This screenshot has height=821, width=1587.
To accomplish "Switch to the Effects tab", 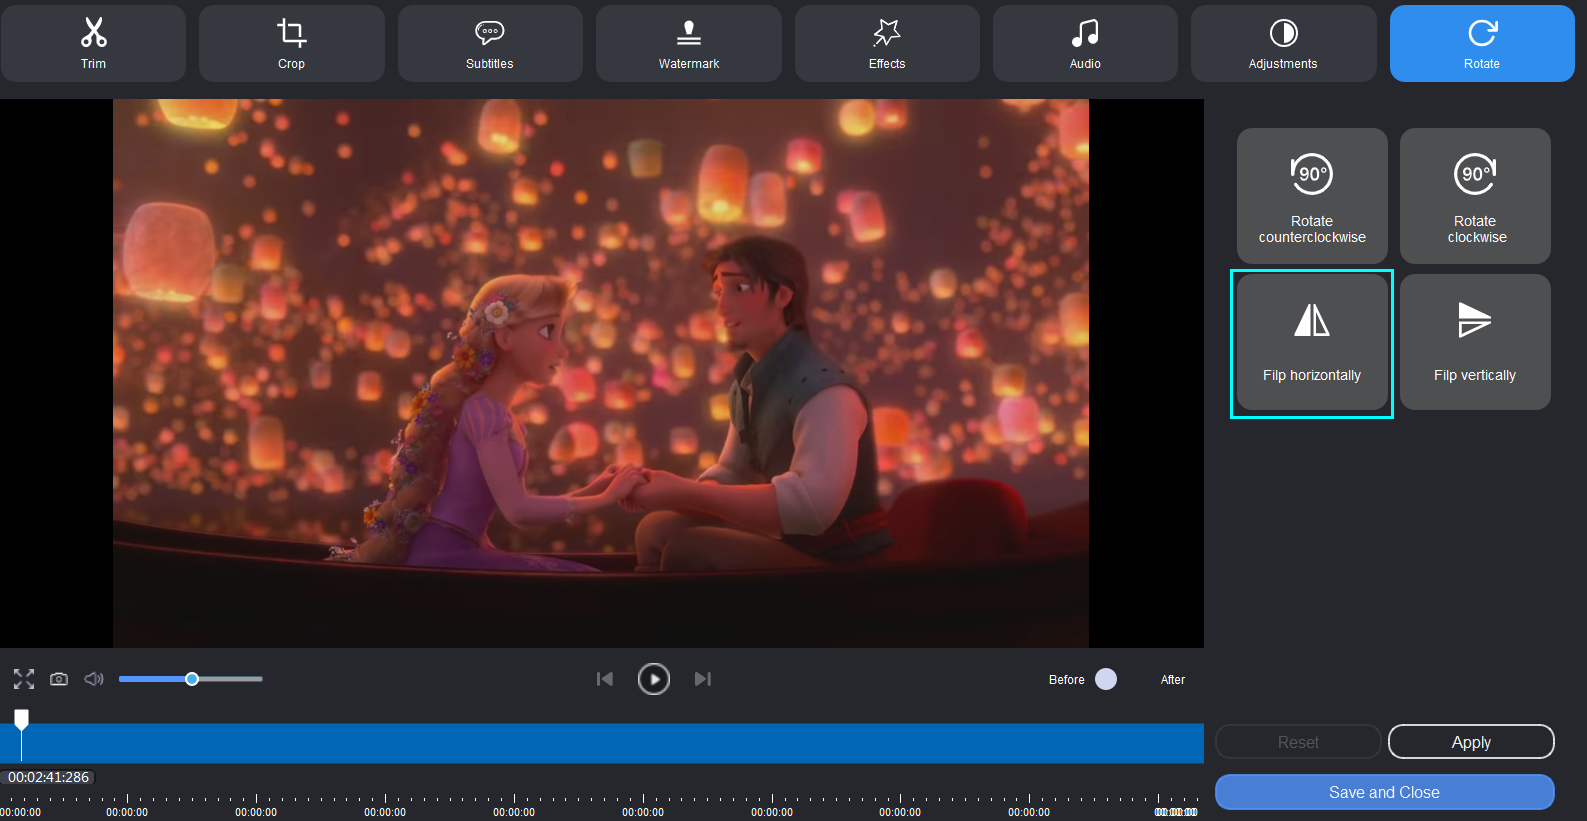I will click(x=887, y=43).
